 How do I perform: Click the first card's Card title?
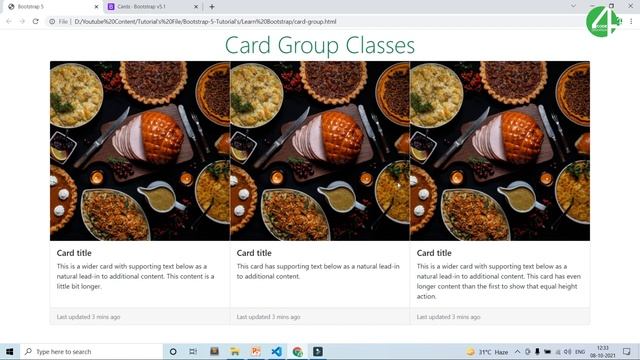tap(74, 253)
